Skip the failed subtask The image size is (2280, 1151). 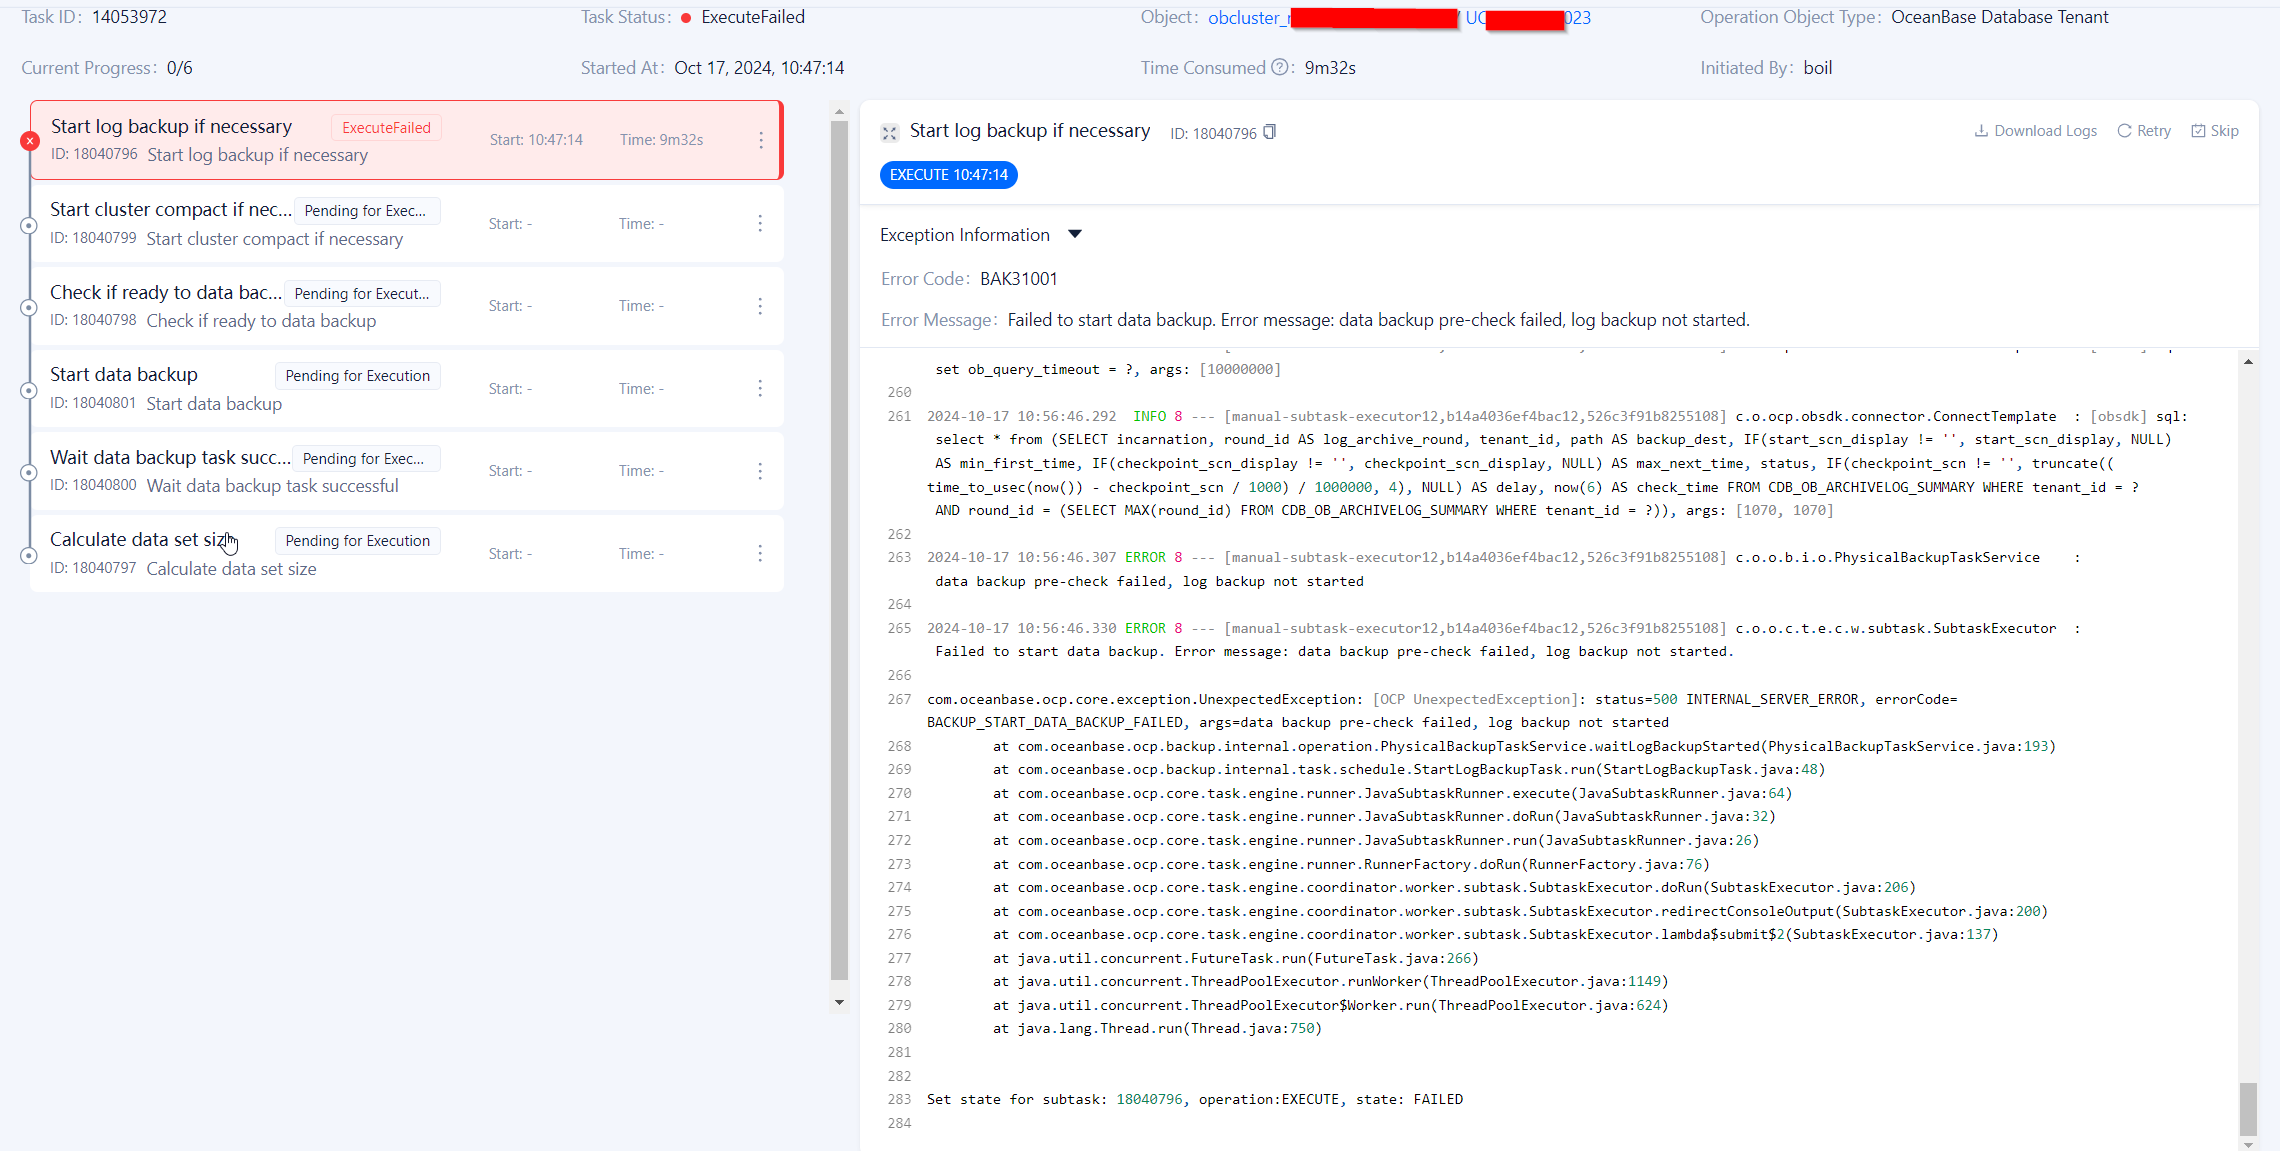pyautogui.click(x=2215, y=131)
